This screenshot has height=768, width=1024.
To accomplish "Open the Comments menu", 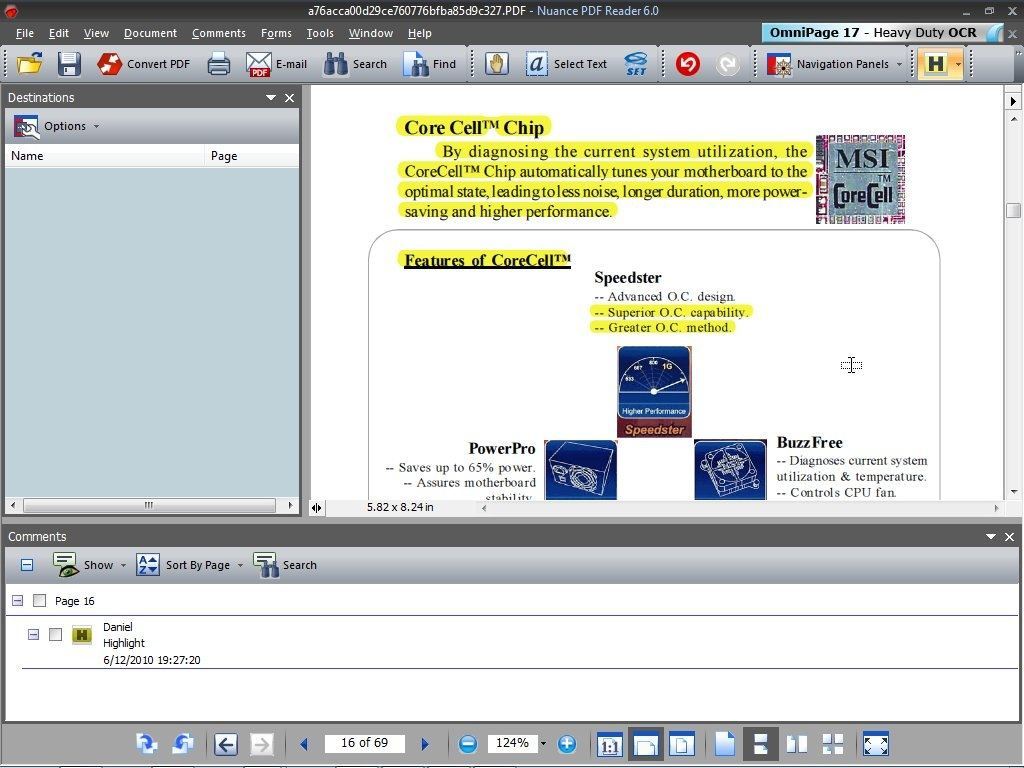I will [x=218, y=33].
